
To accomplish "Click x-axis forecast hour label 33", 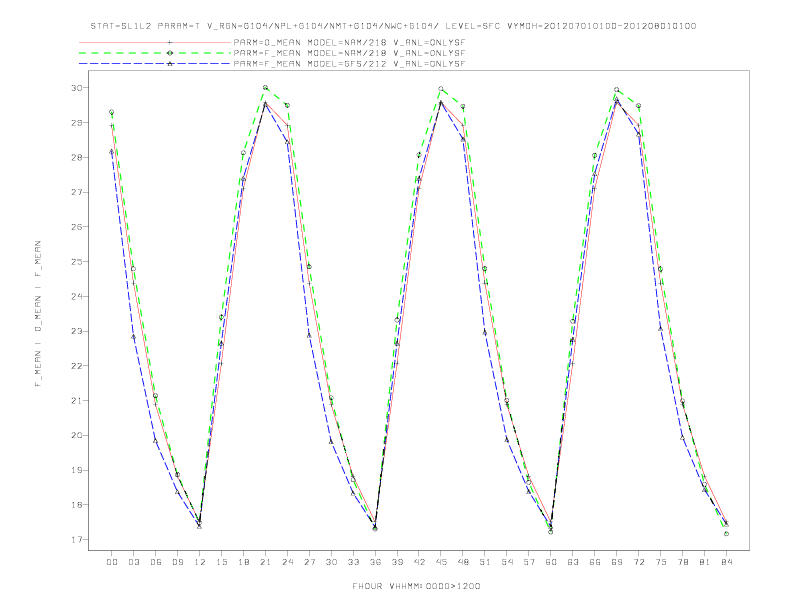I will 353,562.
